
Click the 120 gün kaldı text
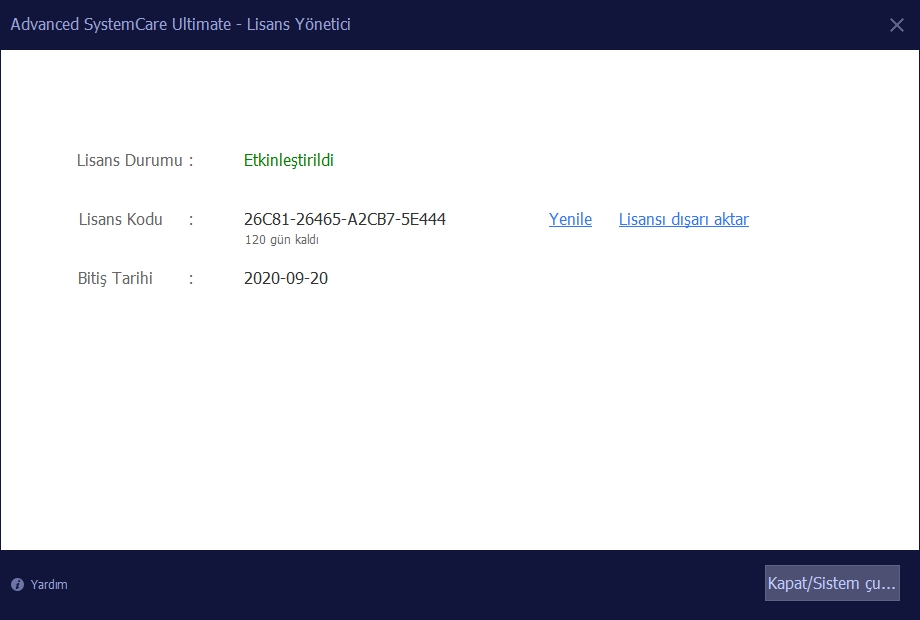tap(282, 239)
